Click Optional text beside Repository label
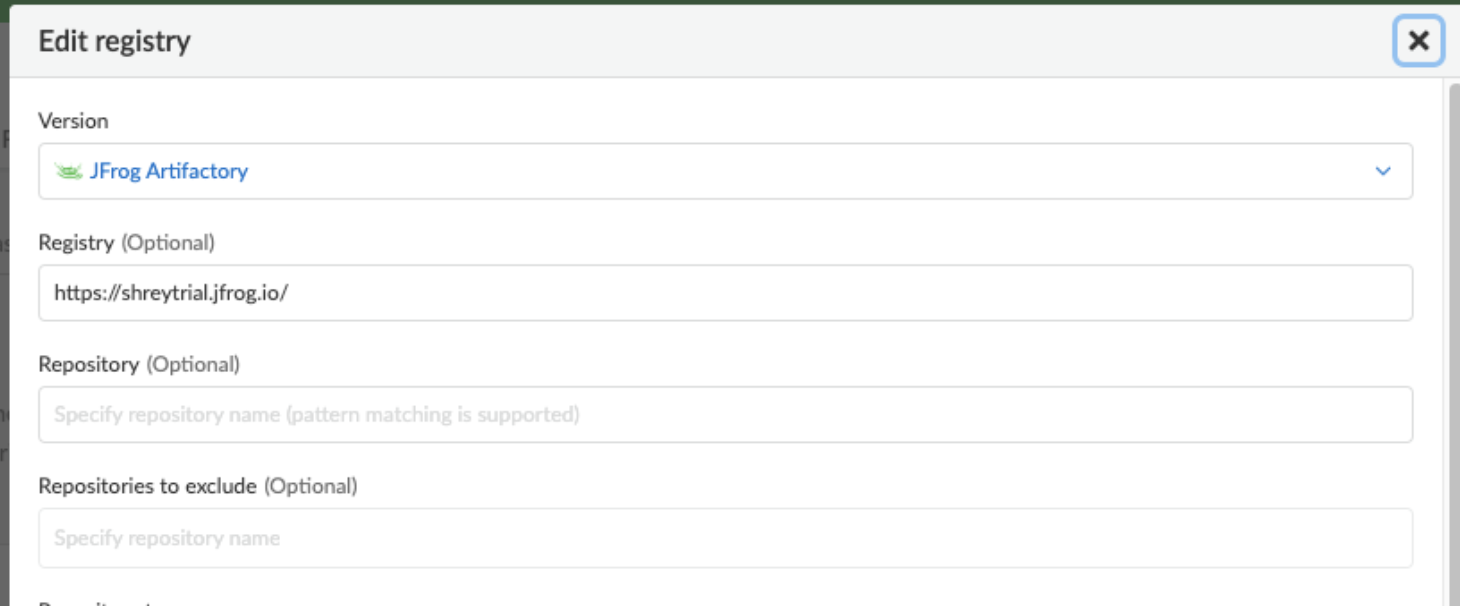 pyautogui.click(x=193, y=365)
